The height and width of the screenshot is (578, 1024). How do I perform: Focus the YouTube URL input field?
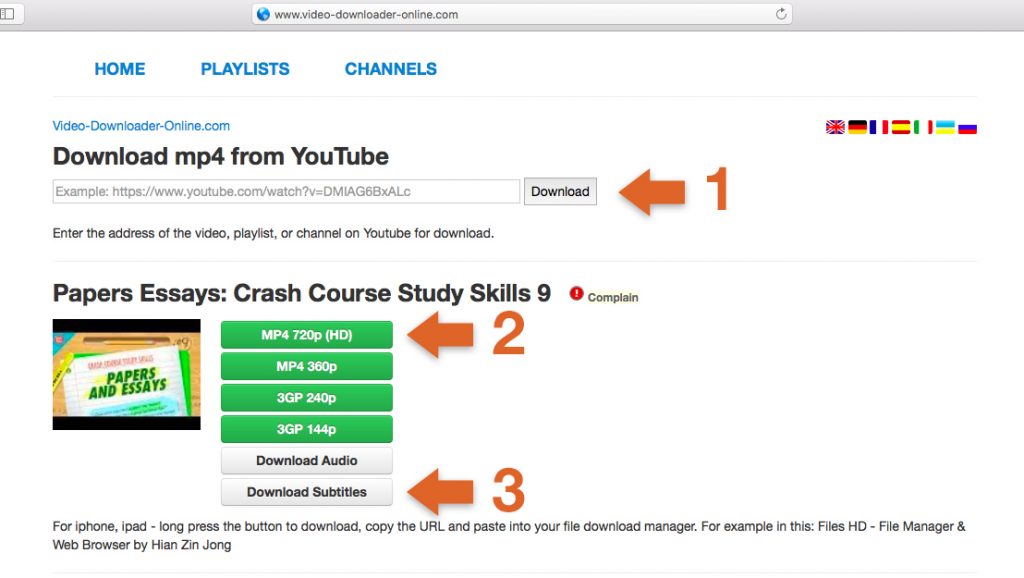(286, 191)
